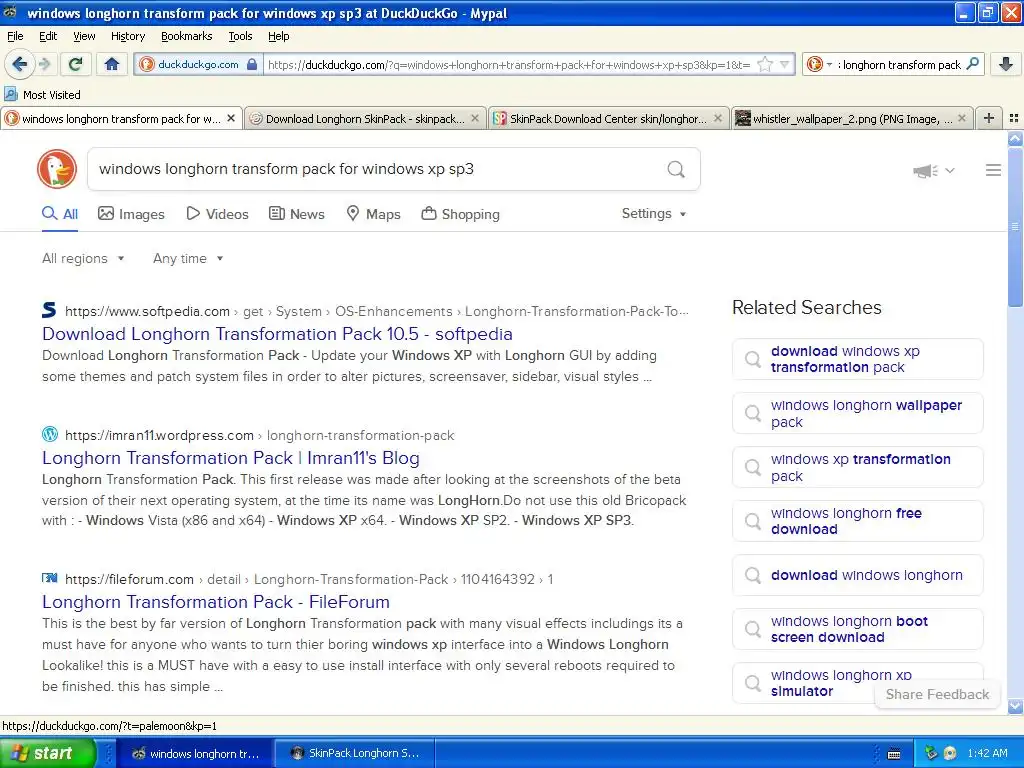Switch to SkinPack Download Center tab
This screenshot has height=768, width=1024.
(608, 118)
